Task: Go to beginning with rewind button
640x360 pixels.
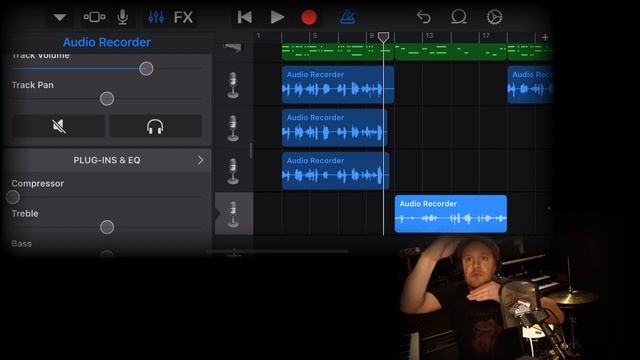Action: pyautogui.click(x=244, y=17)
